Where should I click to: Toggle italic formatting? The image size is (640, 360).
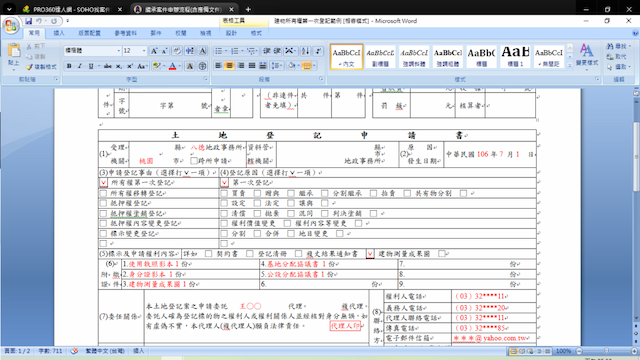(80, 66)
